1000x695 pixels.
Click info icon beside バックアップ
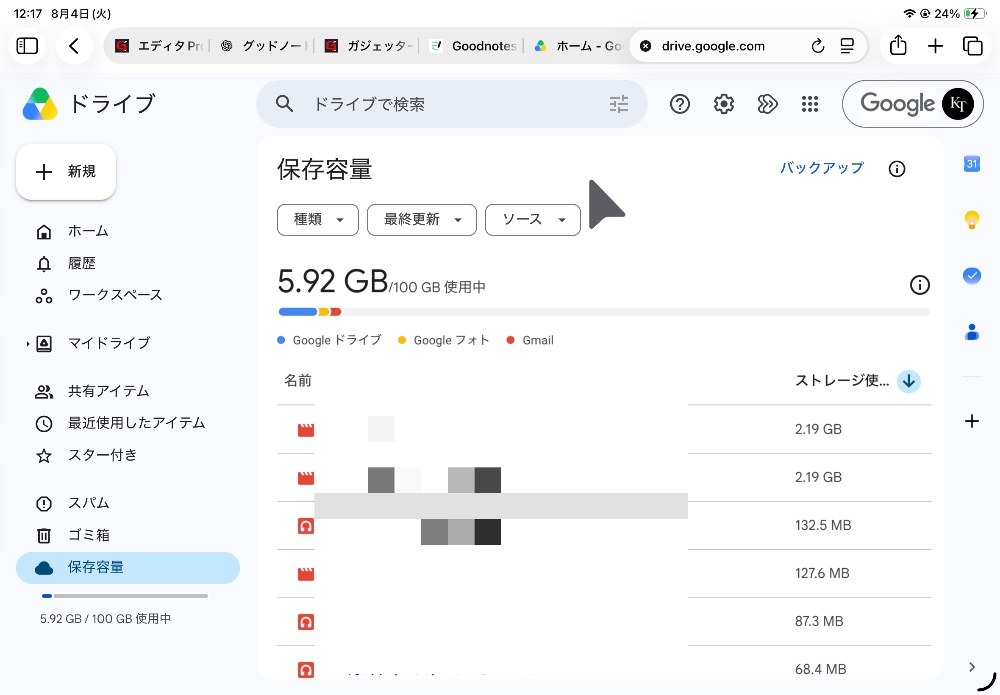tap(897, 169)
